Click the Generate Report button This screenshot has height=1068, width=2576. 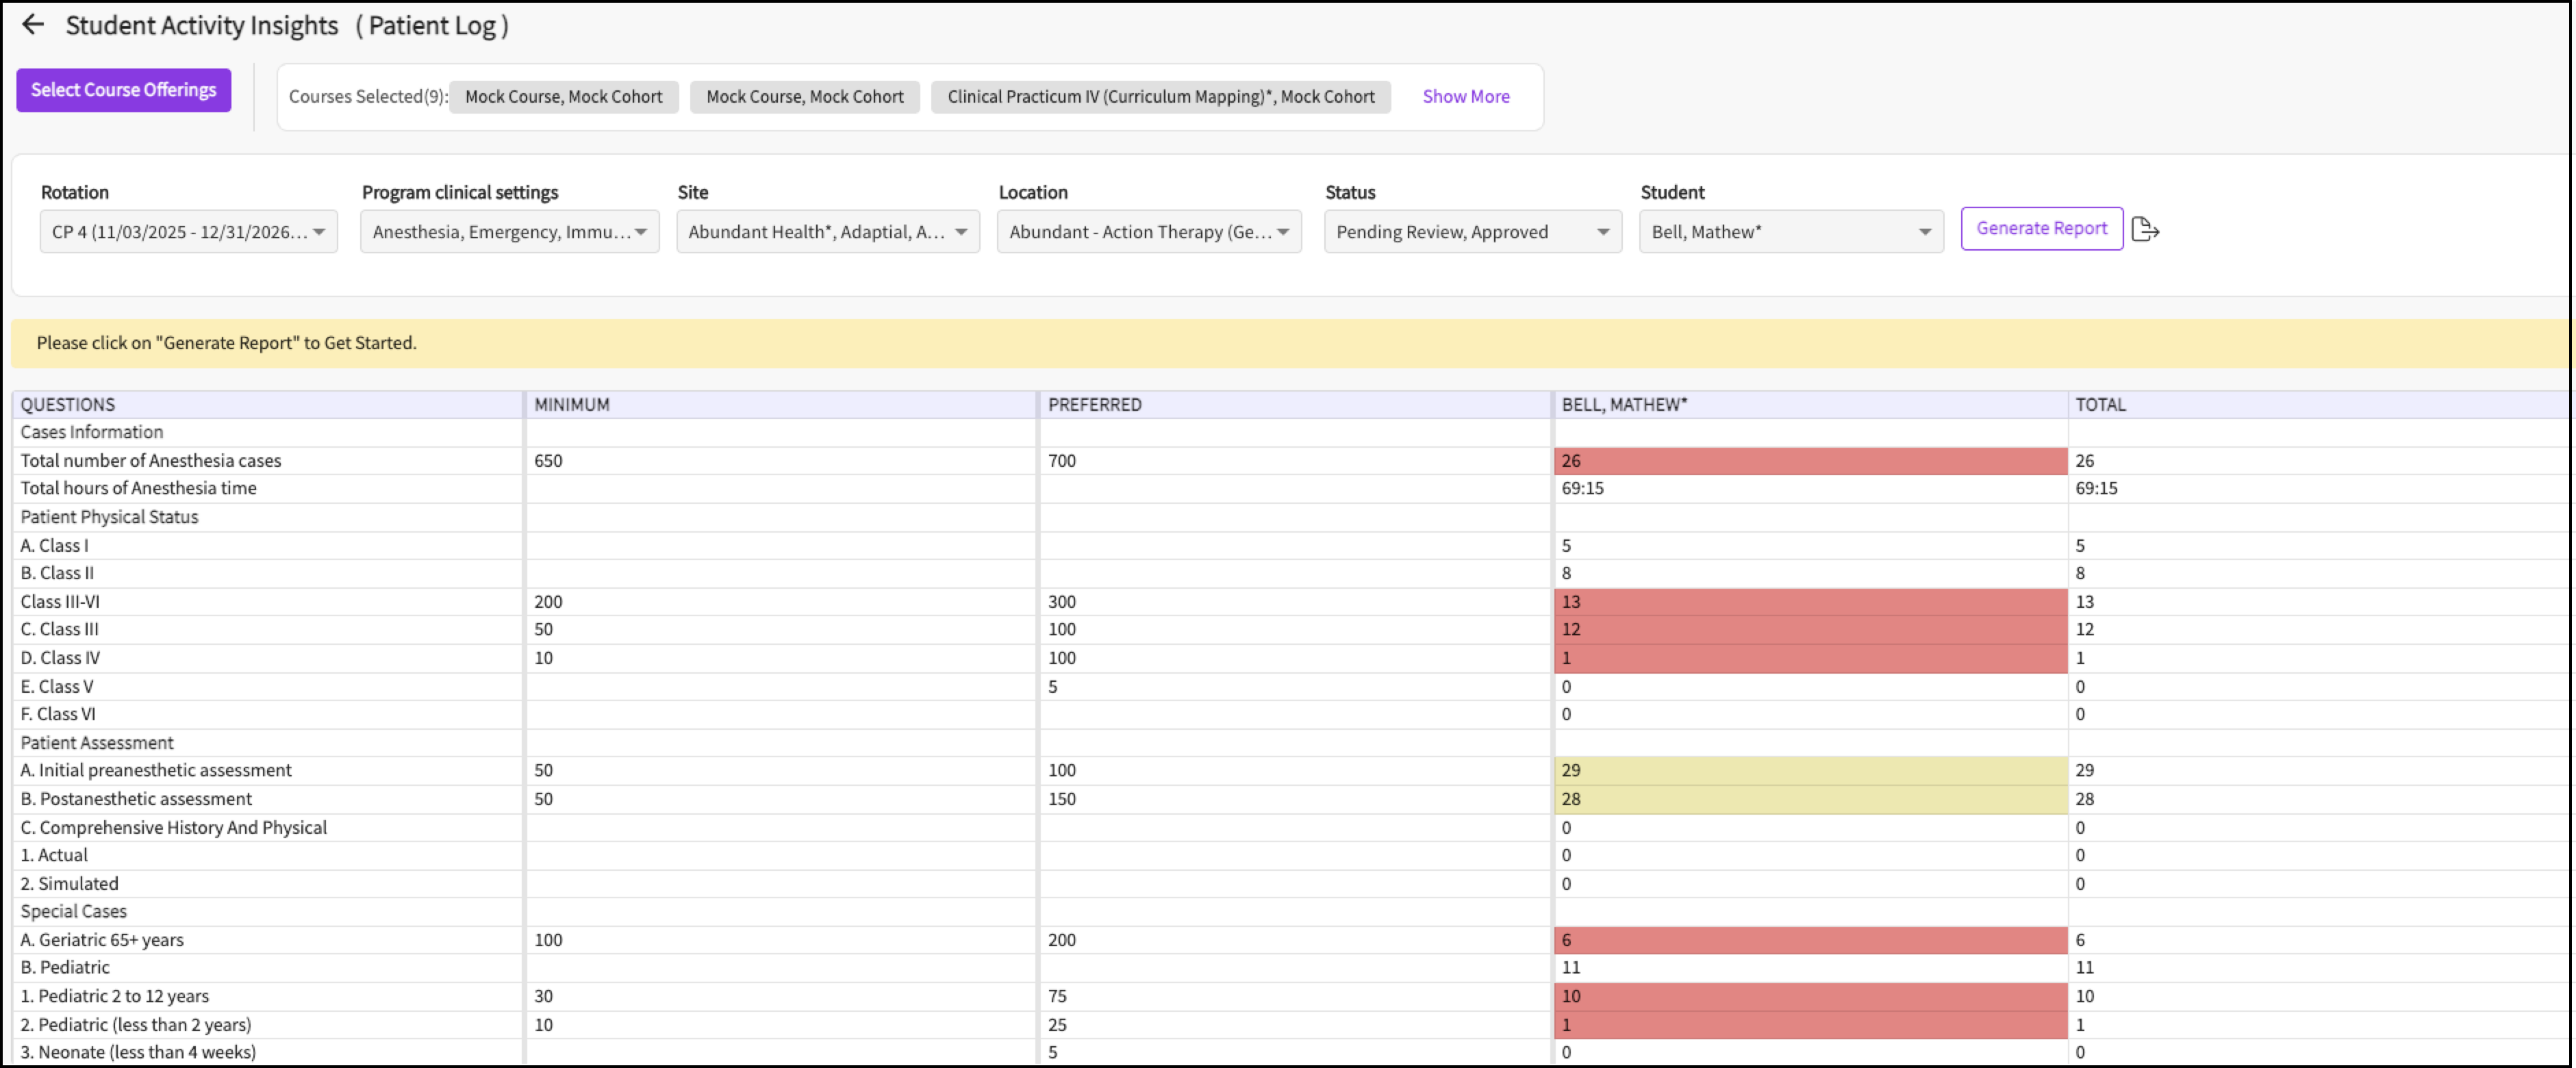coord(2041,229)
